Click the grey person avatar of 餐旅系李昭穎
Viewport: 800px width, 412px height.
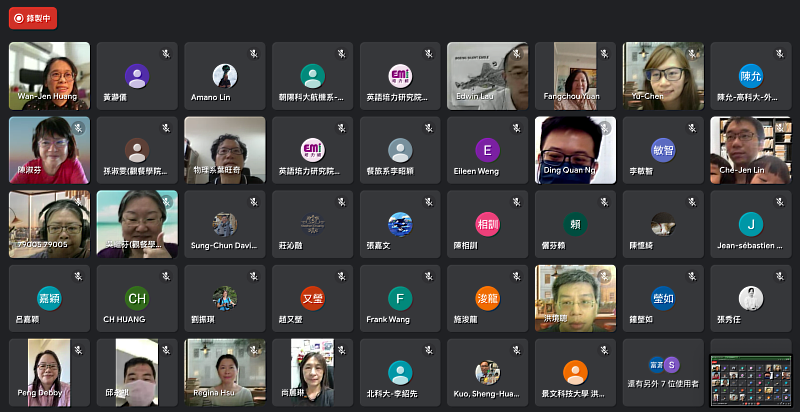pos(400,150)
